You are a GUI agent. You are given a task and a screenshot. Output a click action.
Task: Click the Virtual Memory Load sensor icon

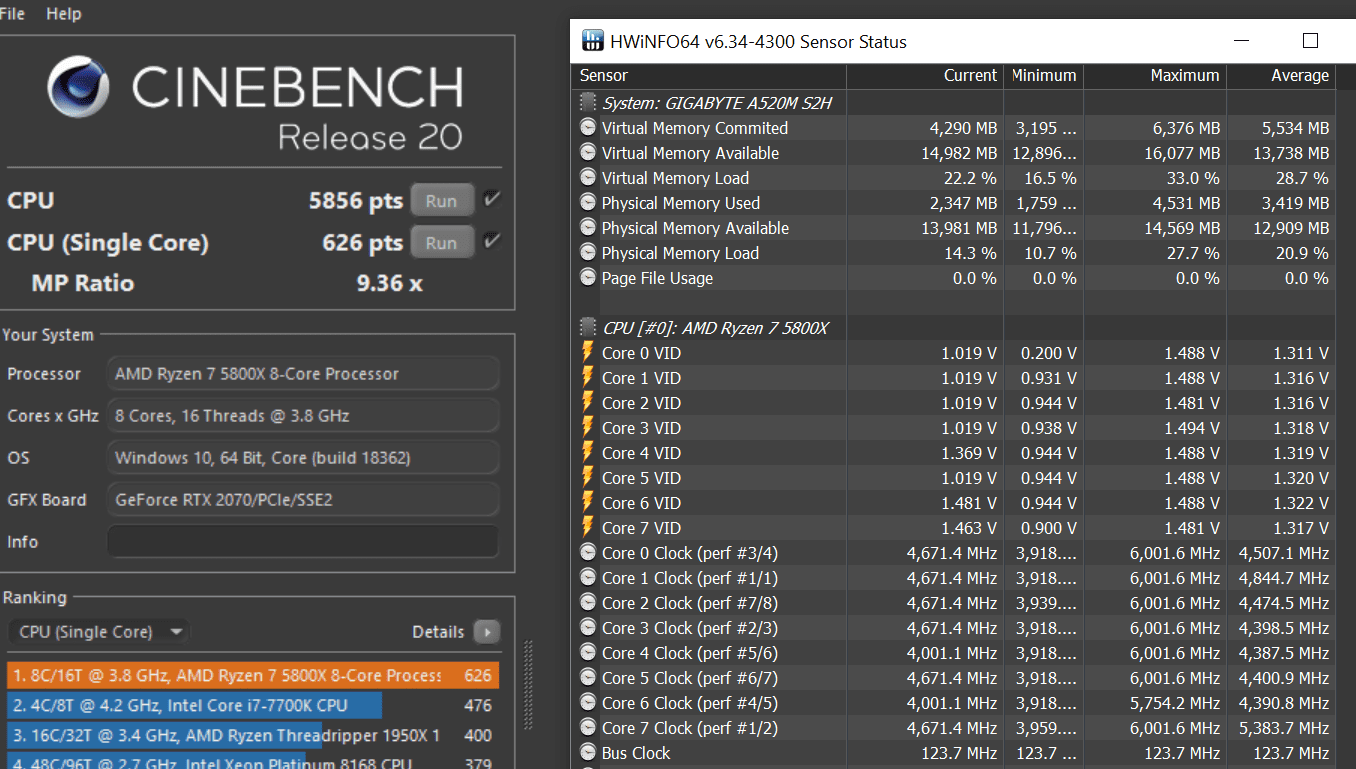pyautogui.click(x=588, y=178)
